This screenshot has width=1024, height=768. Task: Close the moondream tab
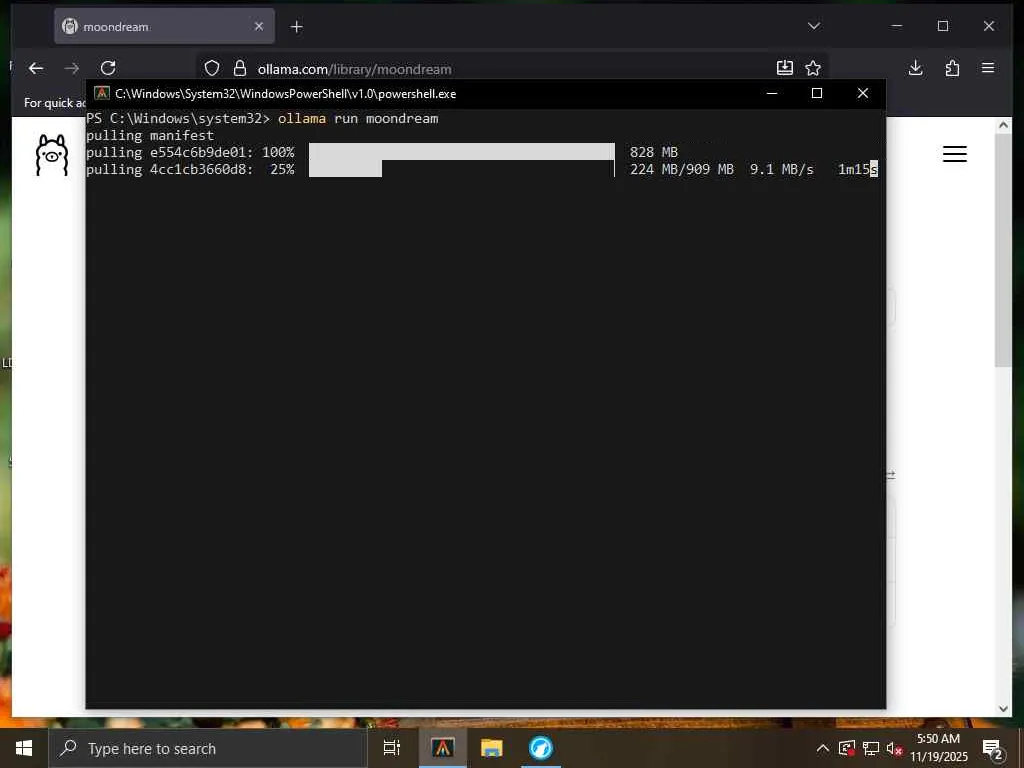point(259,26)
